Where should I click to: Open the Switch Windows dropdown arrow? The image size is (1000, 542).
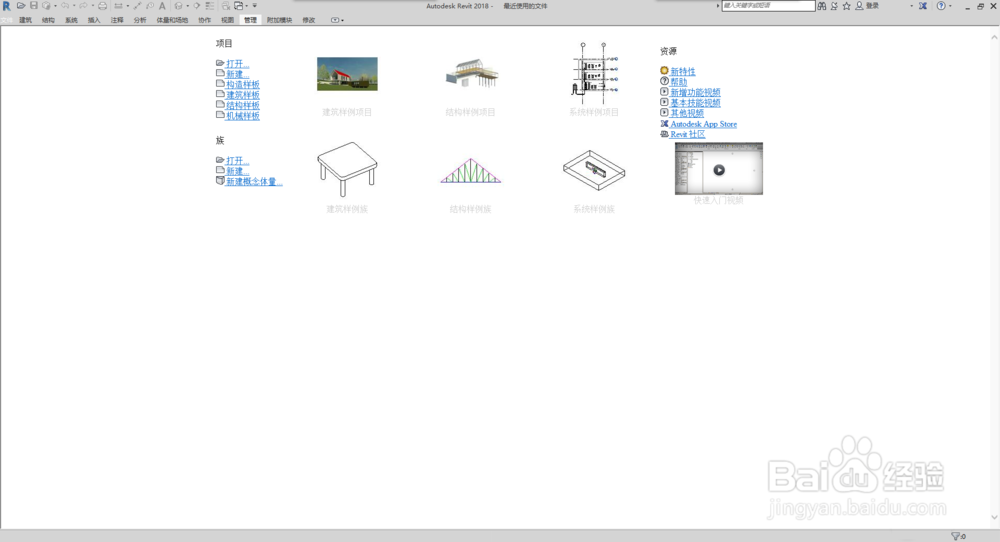247,6
